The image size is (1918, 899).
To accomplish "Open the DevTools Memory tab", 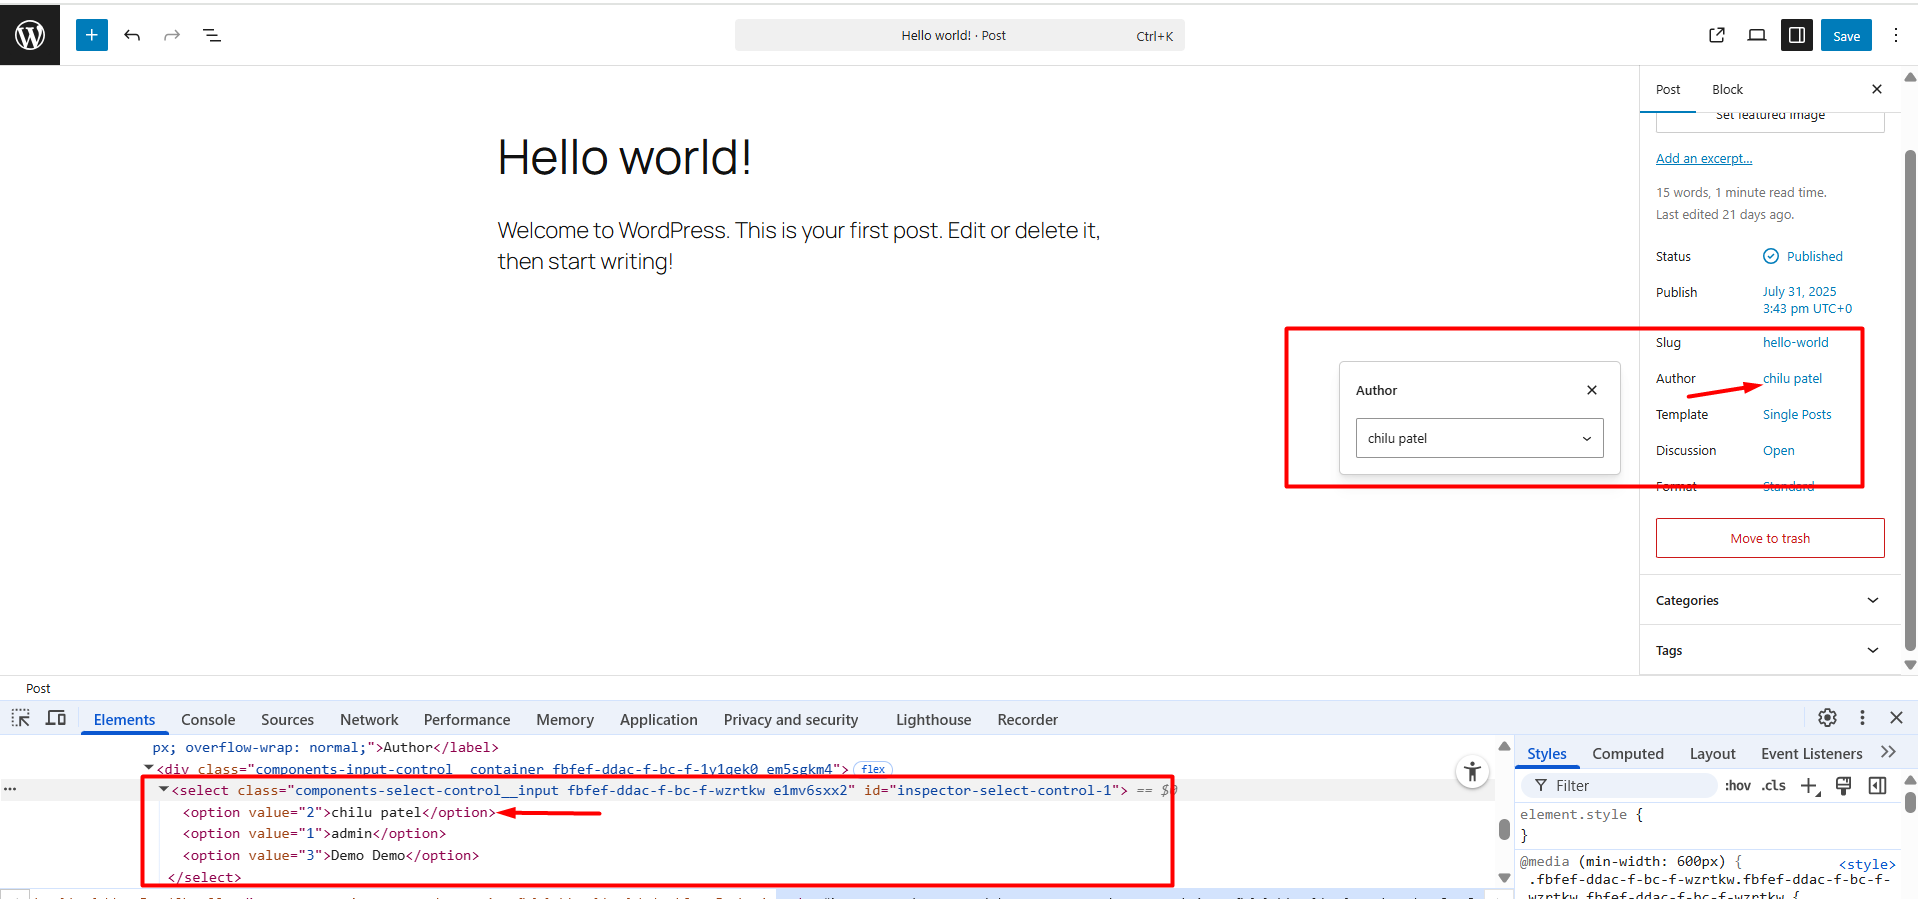I will 565,720.
